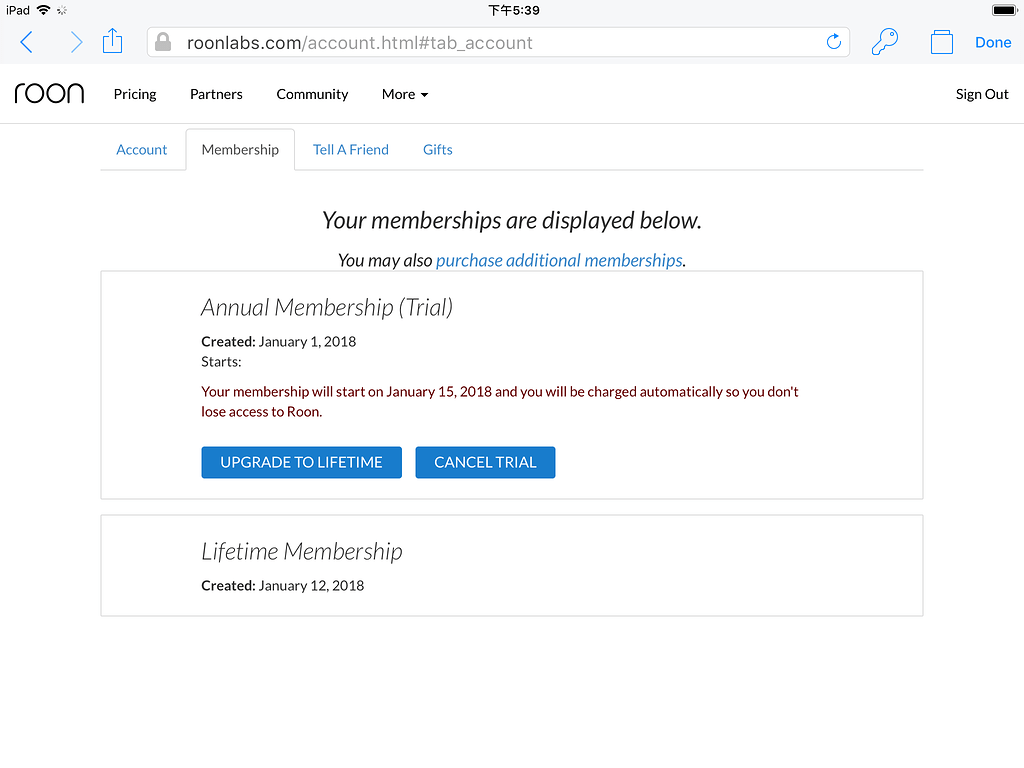Tap Cancel Trial for the annual membership
This screenshot has width=1024, height=768.
point(485,462)
